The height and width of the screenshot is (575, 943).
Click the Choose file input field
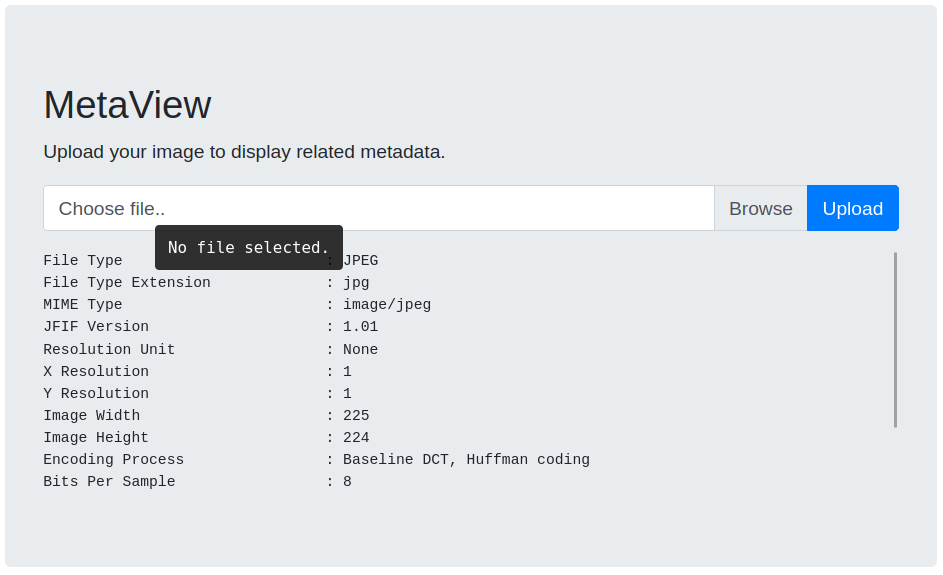pyautogui.click(x=378, y=208)
